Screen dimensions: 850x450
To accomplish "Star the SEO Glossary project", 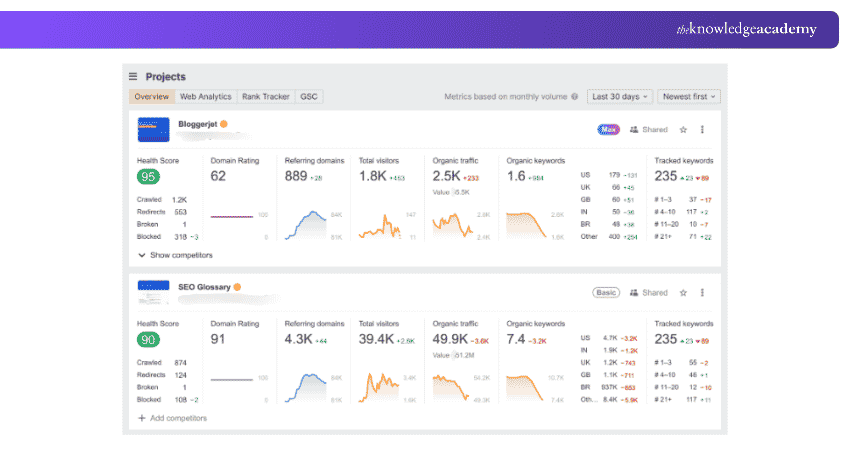I will pyautogui.click(x=683, y=292).
